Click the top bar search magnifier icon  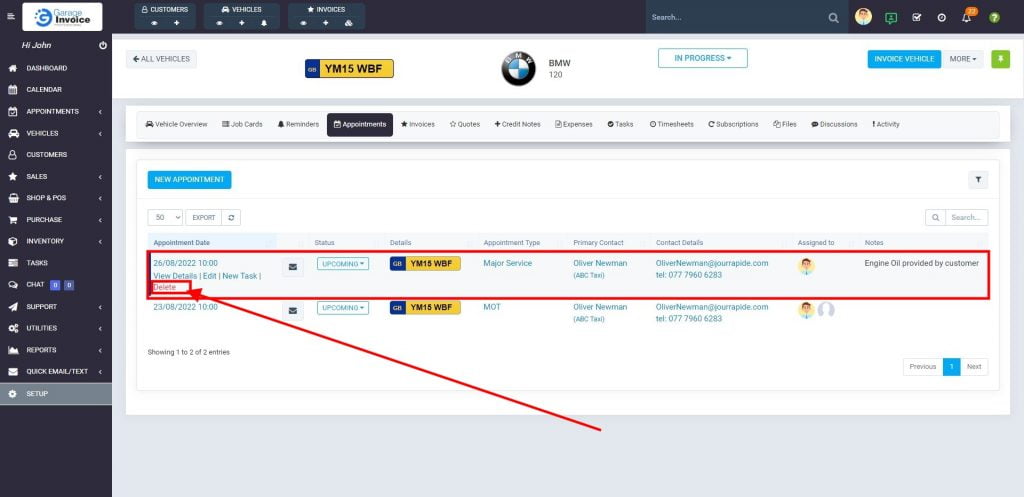click(x=834, y=18)
